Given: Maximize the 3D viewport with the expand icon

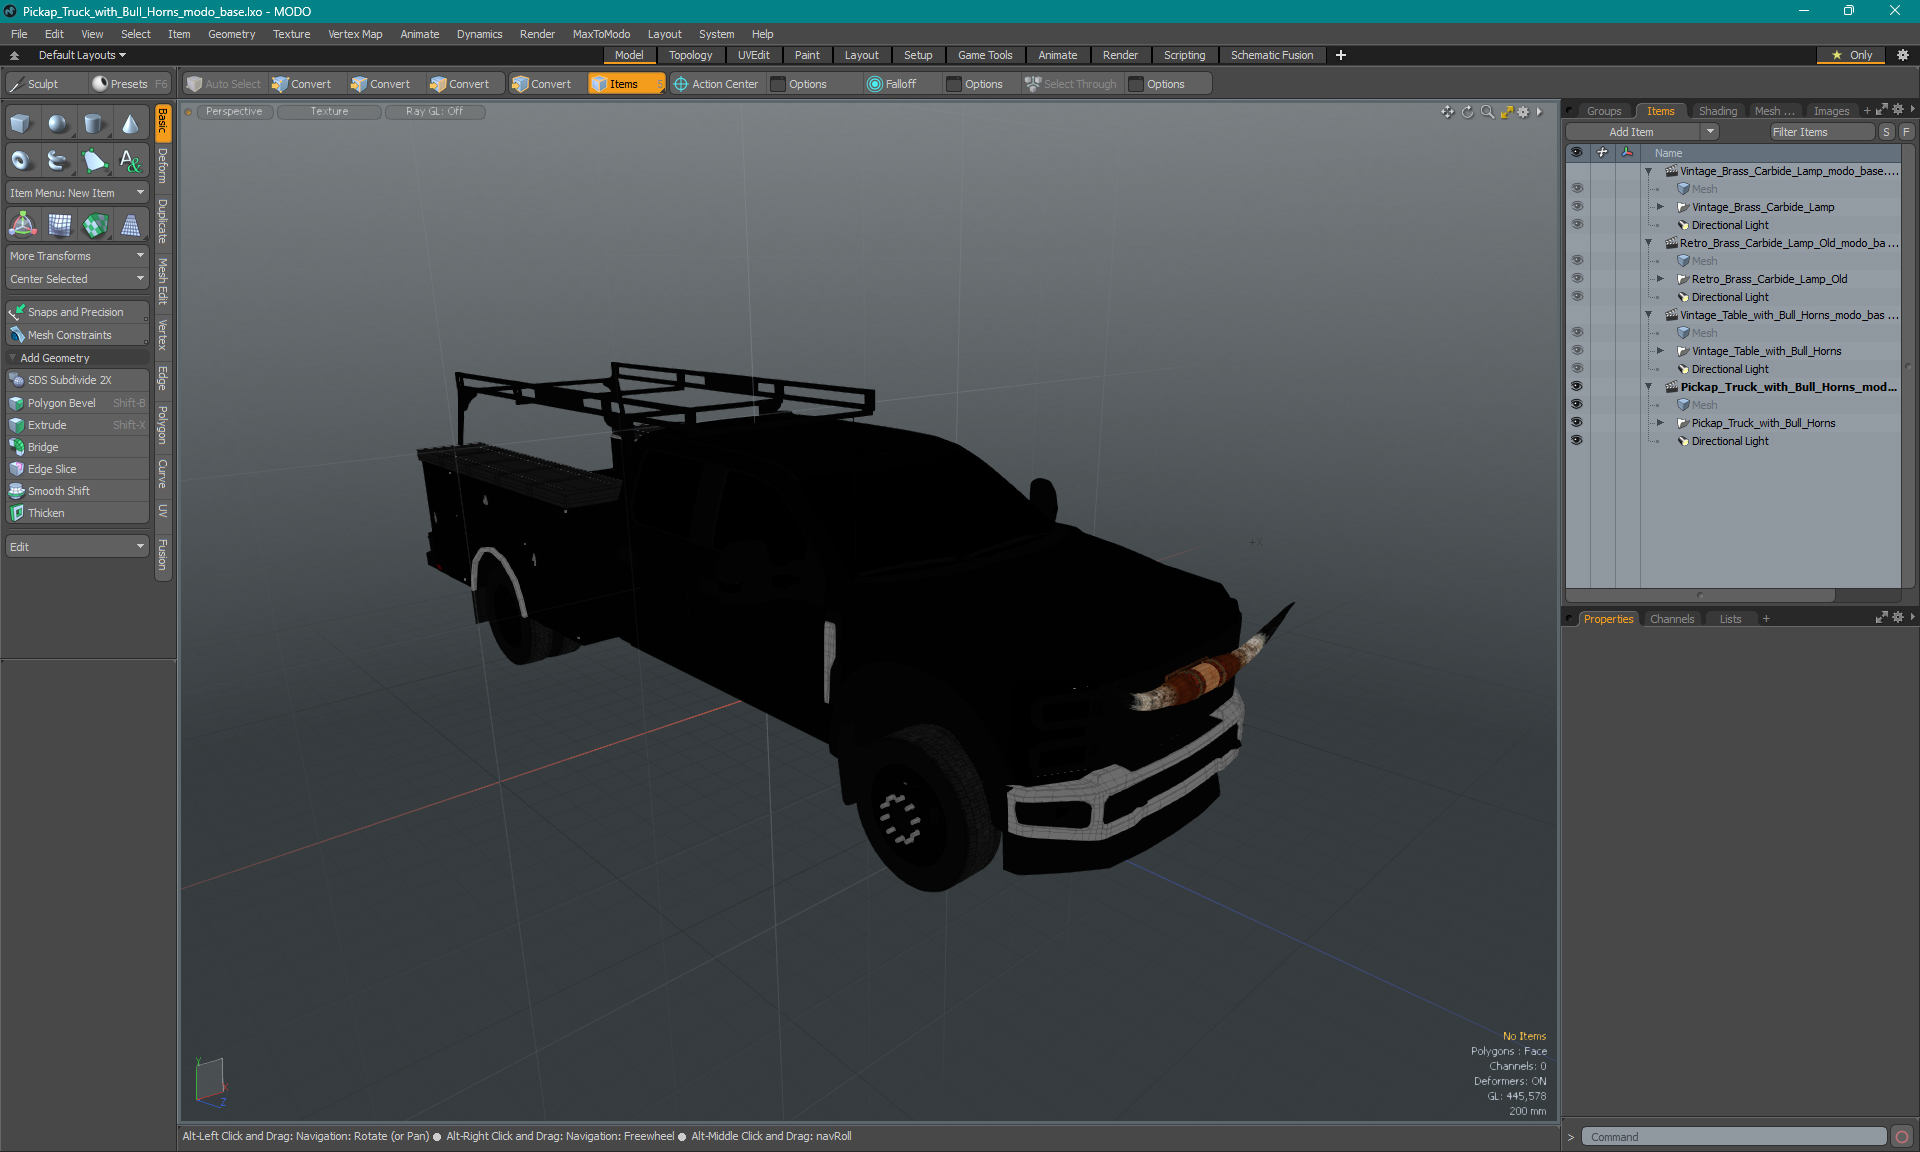Looking at the screenshot, I should pyautogui.click(x=1506, y=112).
